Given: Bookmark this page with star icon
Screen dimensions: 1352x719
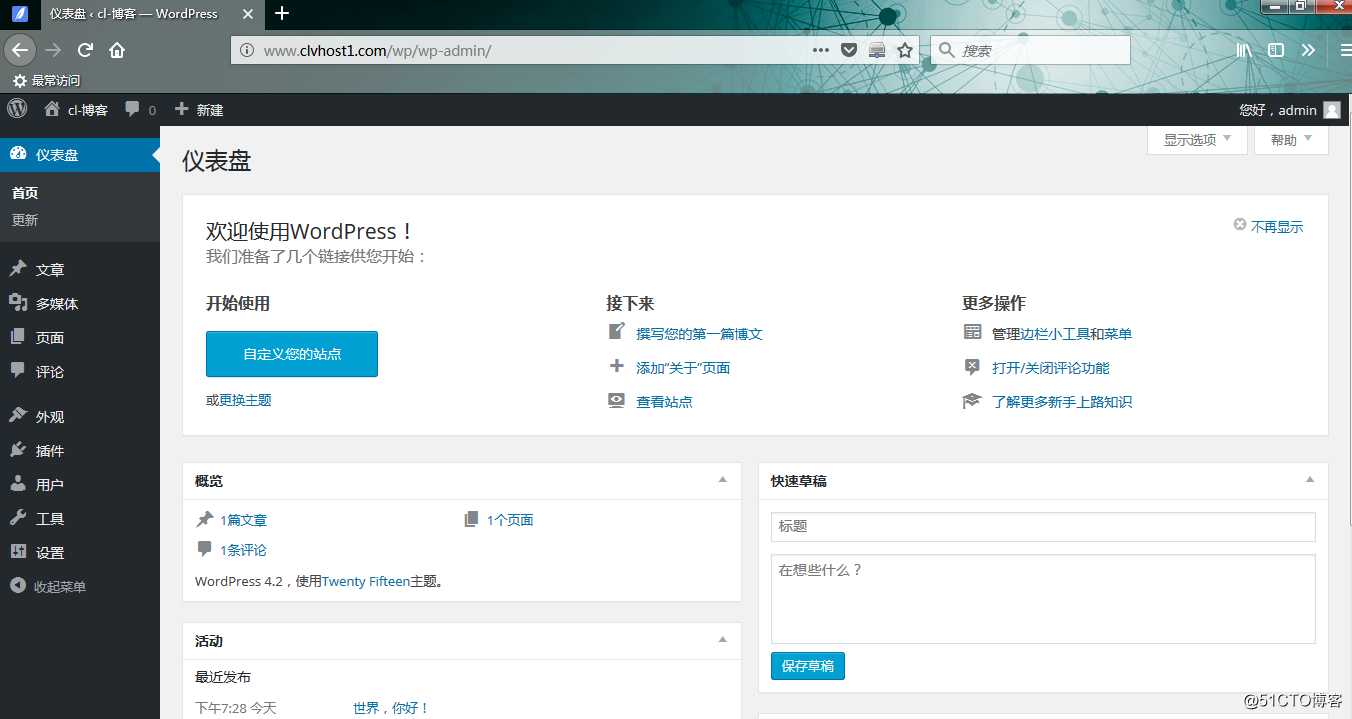Looking at the screenshot, I should [905, 50].
